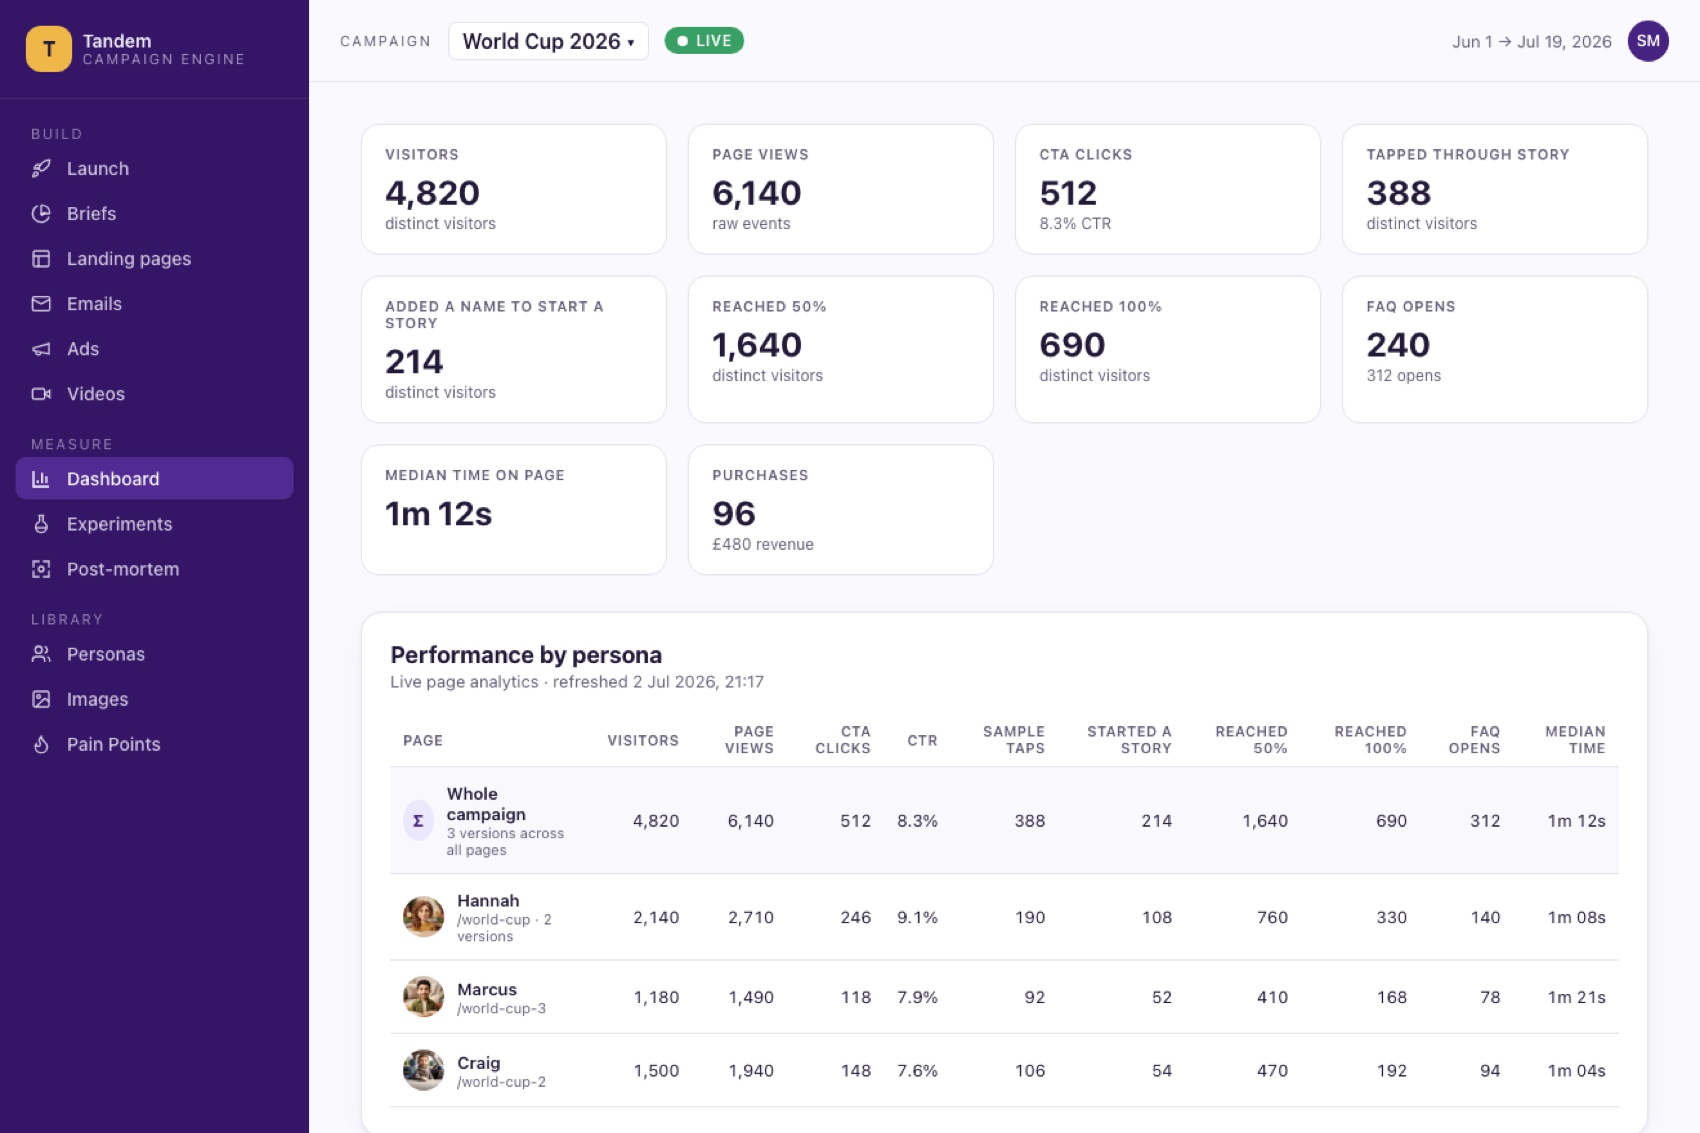Image resolution: width=1700 pixels, height=1133 pixels.
Task: Navigate to the Emails section
Action: 155,304
